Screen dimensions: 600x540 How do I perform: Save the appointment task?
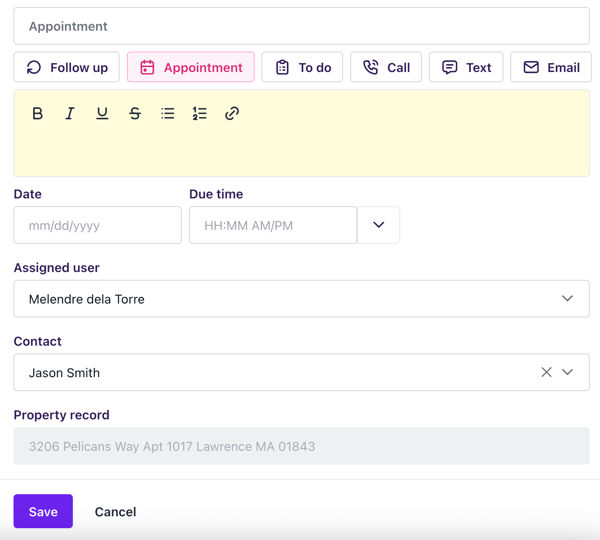click(43, 511)
